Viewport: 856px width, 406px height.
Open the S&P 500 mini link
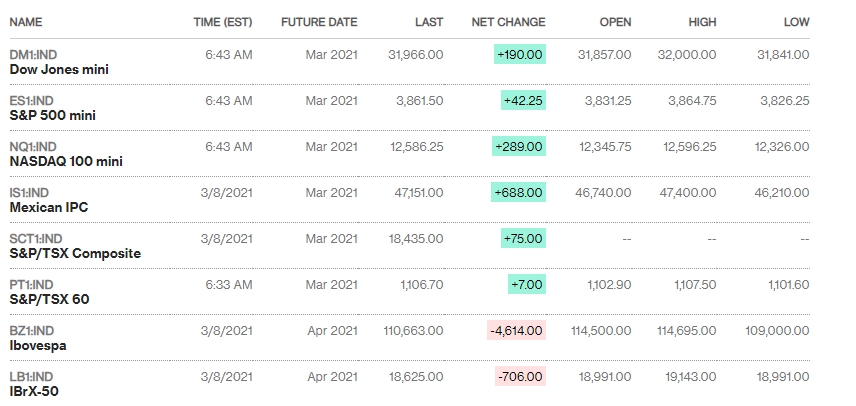click(x=52, y=116)
